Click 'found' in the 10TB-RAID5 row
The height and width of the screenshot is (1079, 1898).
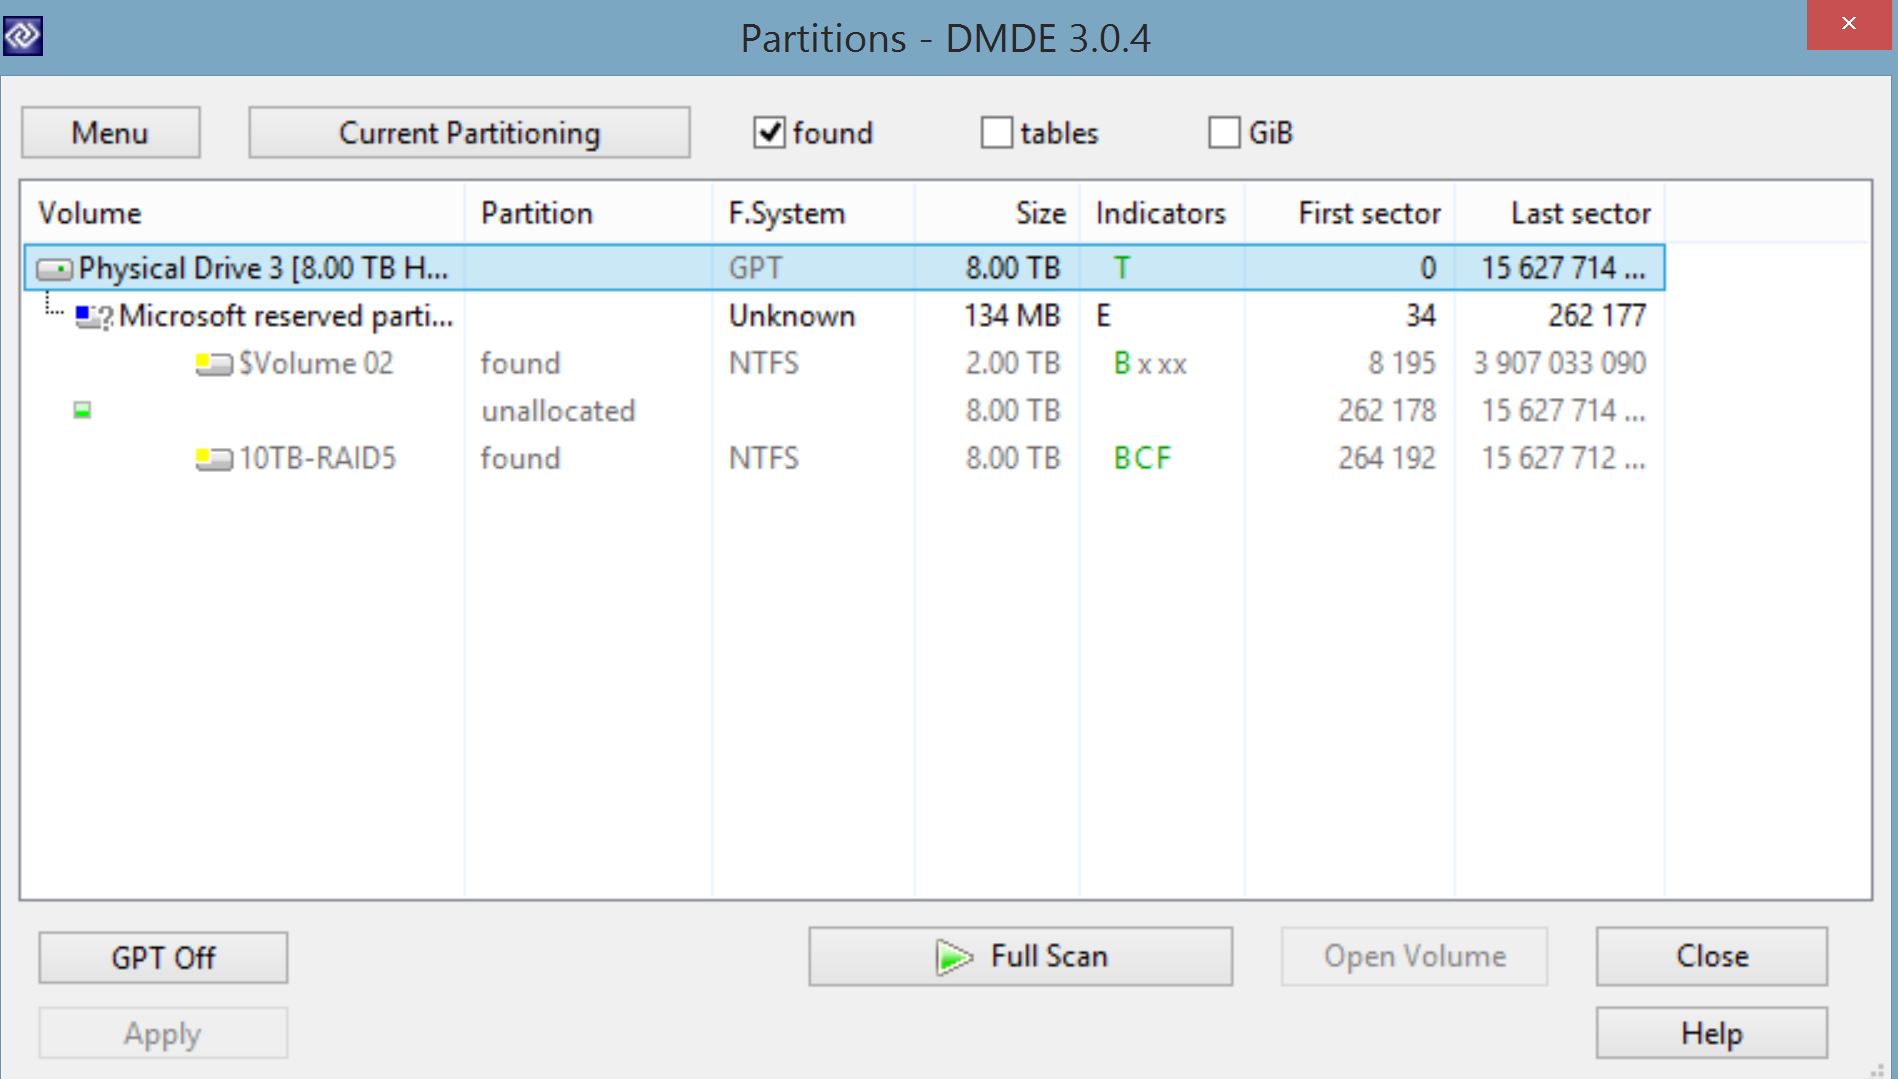click(x=520, y=458)
